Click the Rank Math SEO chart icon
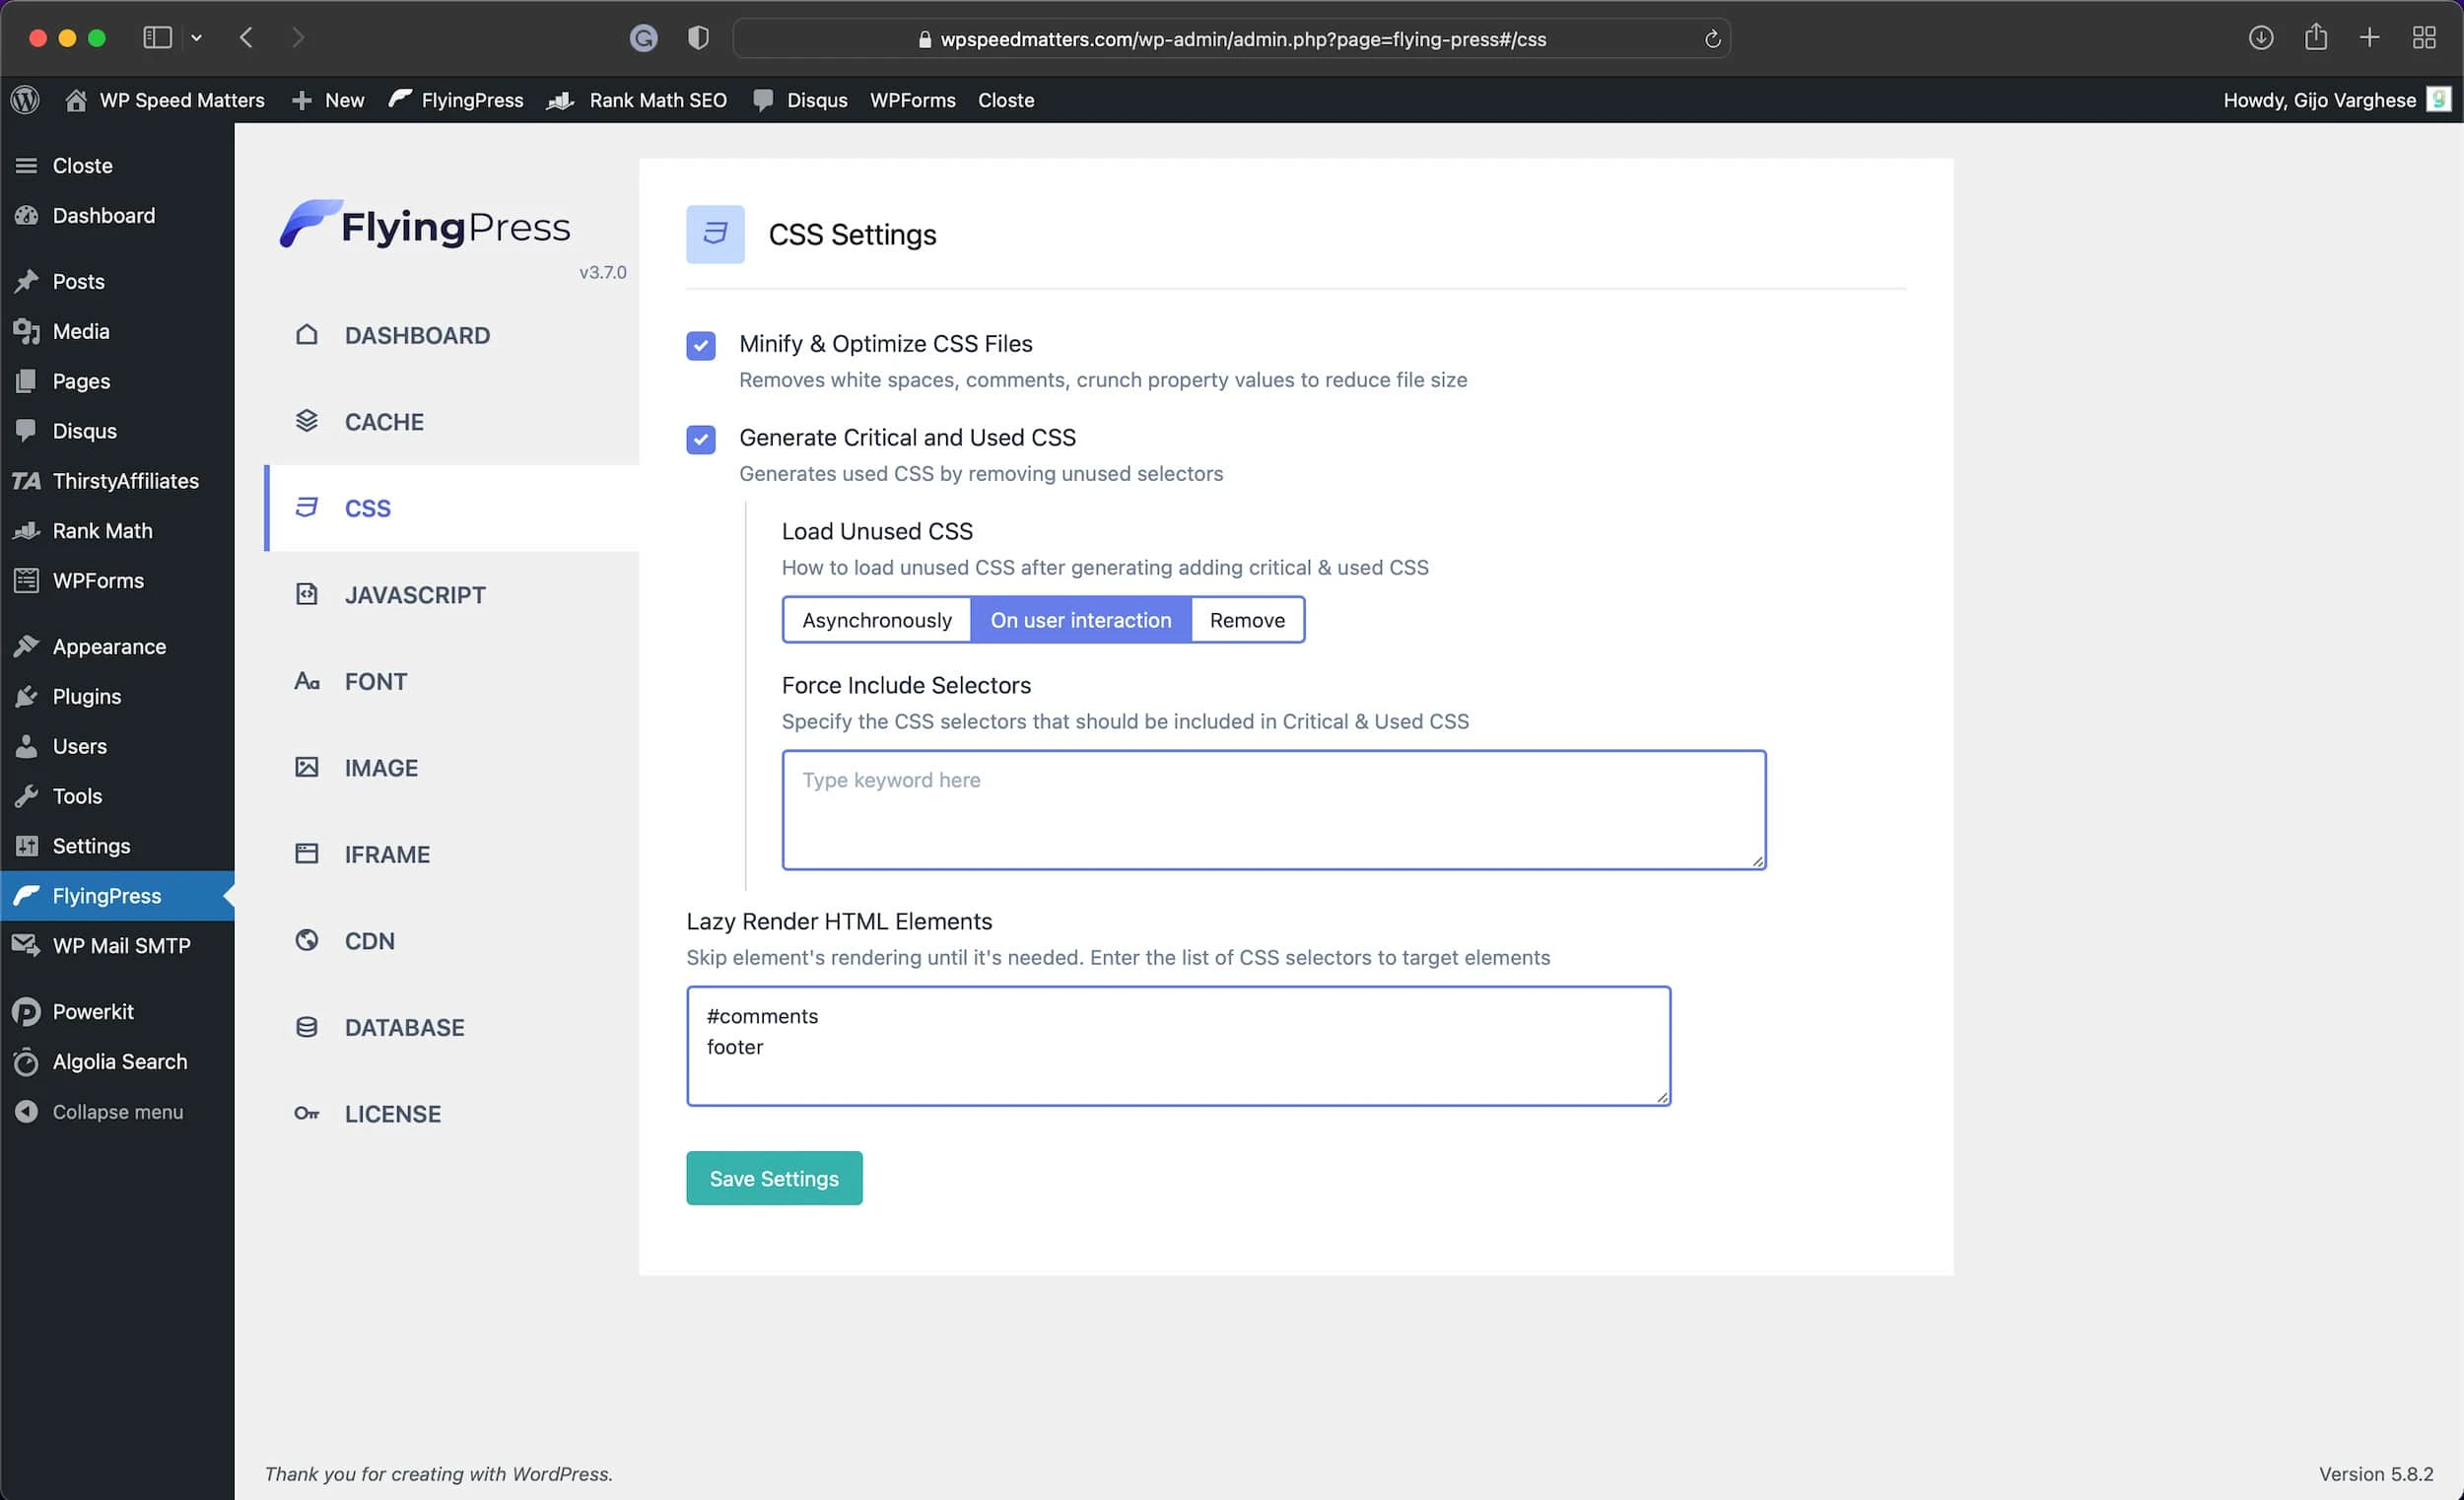The height and width of the screenshot is (1500, 2464). click(561, 100)
